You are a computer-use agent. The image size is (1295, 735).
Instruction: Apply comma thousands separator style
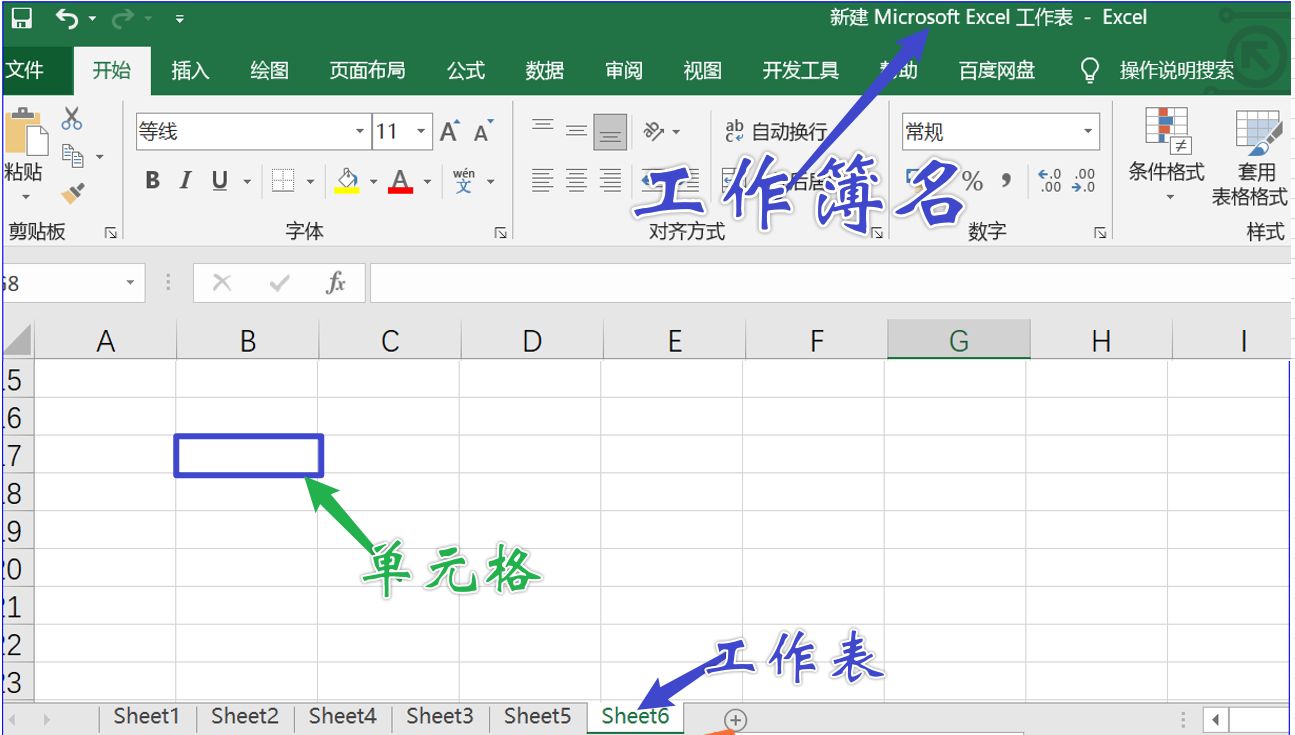coord(1006,181)
